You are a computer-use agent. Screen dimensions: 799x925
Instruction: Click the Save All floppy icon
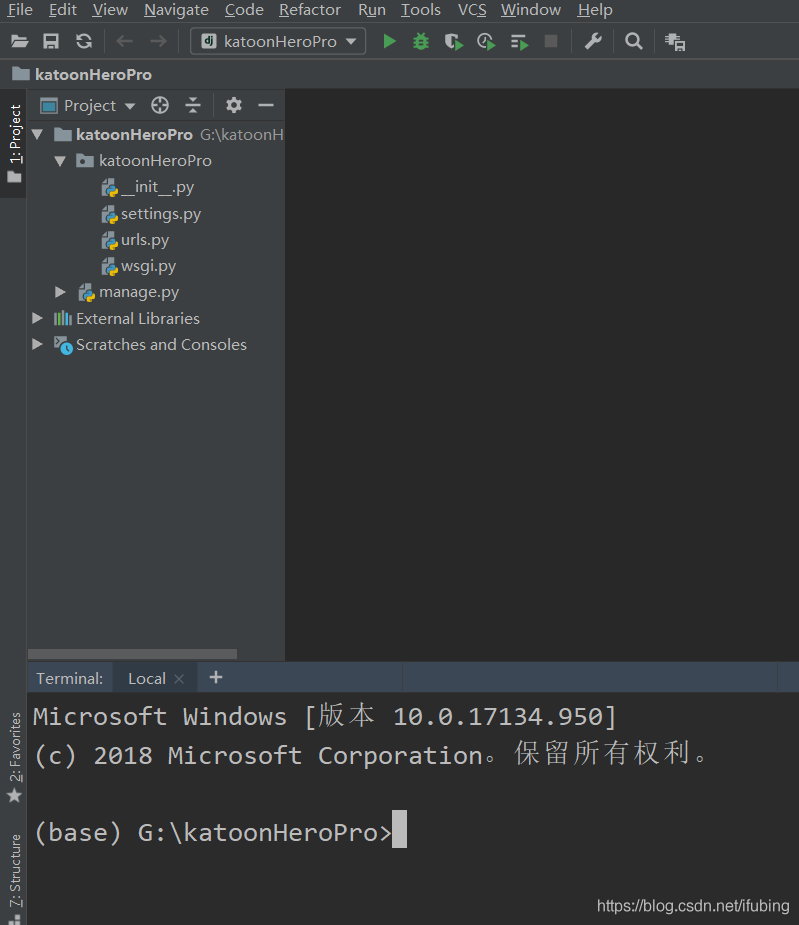coord(51,41)
